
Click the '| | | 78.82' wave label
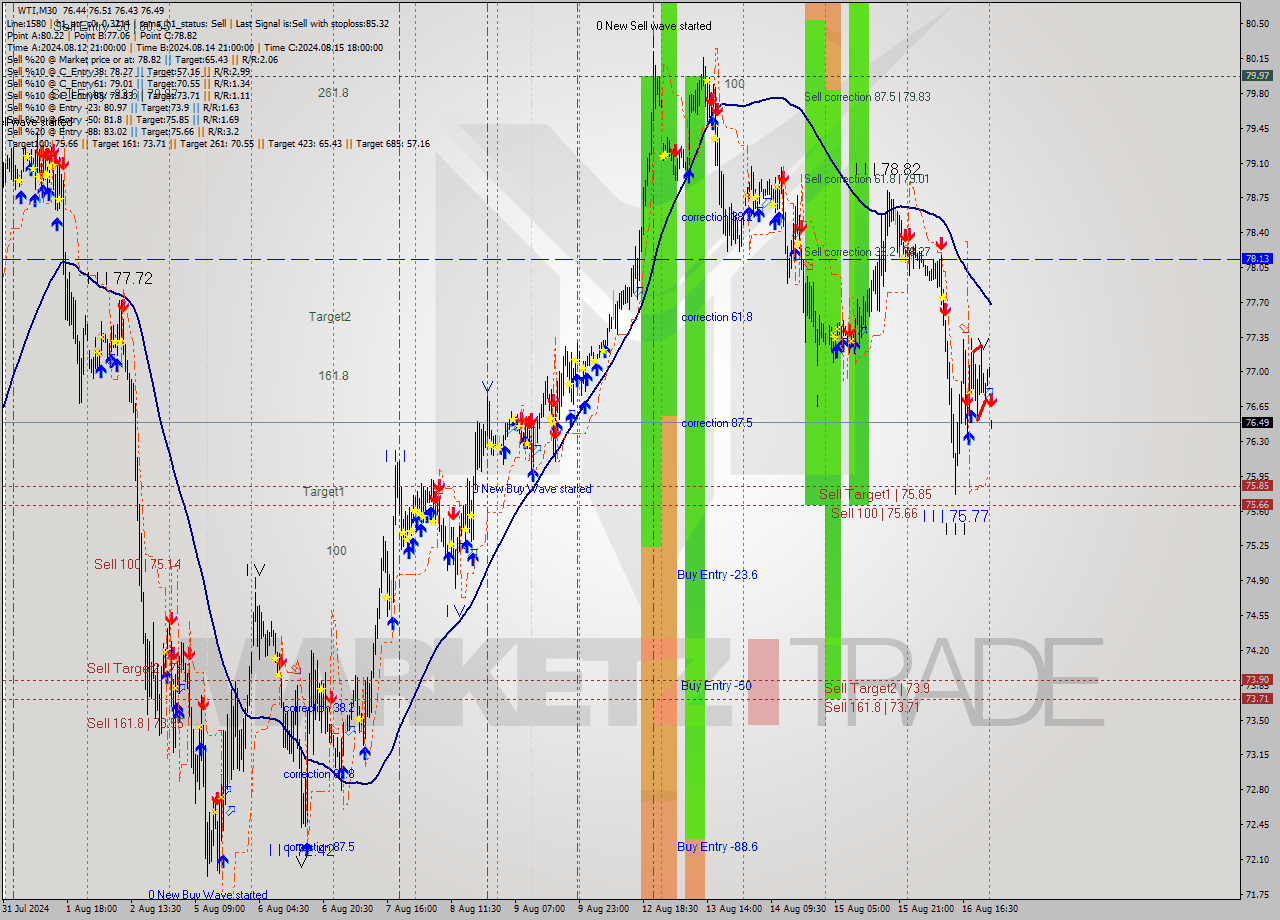(887, 169)
